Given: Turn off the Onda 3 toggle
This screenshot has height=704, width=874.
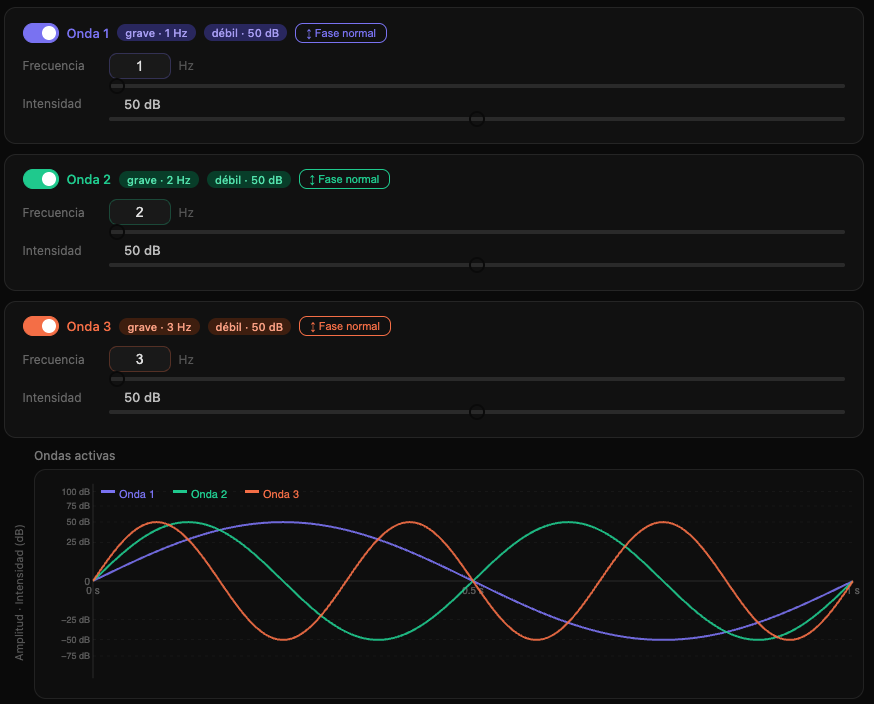Looking at the screenshot, I should click(41, 326).
